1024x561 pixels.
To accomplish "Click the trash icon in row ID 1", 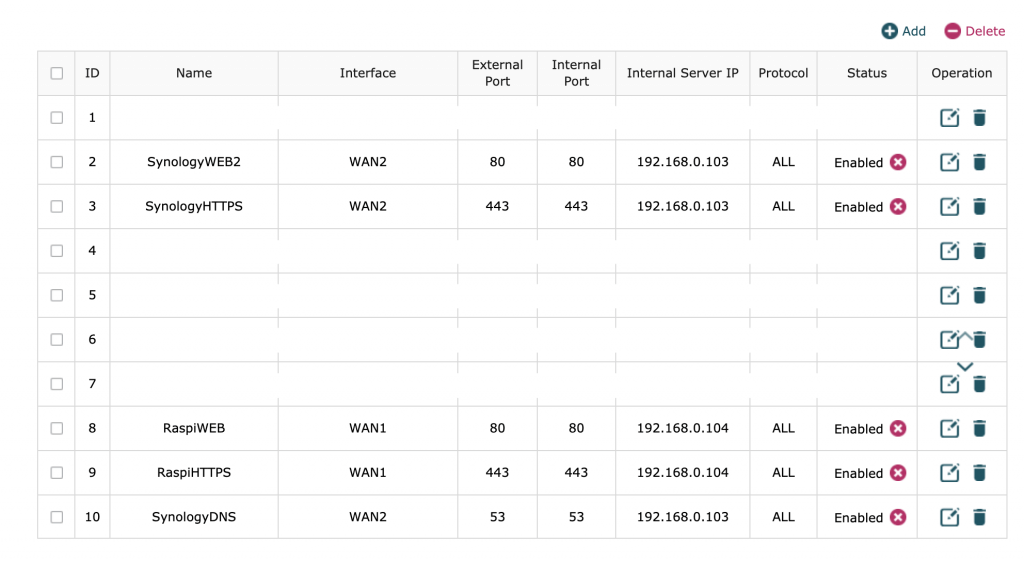I will point(979,118).
